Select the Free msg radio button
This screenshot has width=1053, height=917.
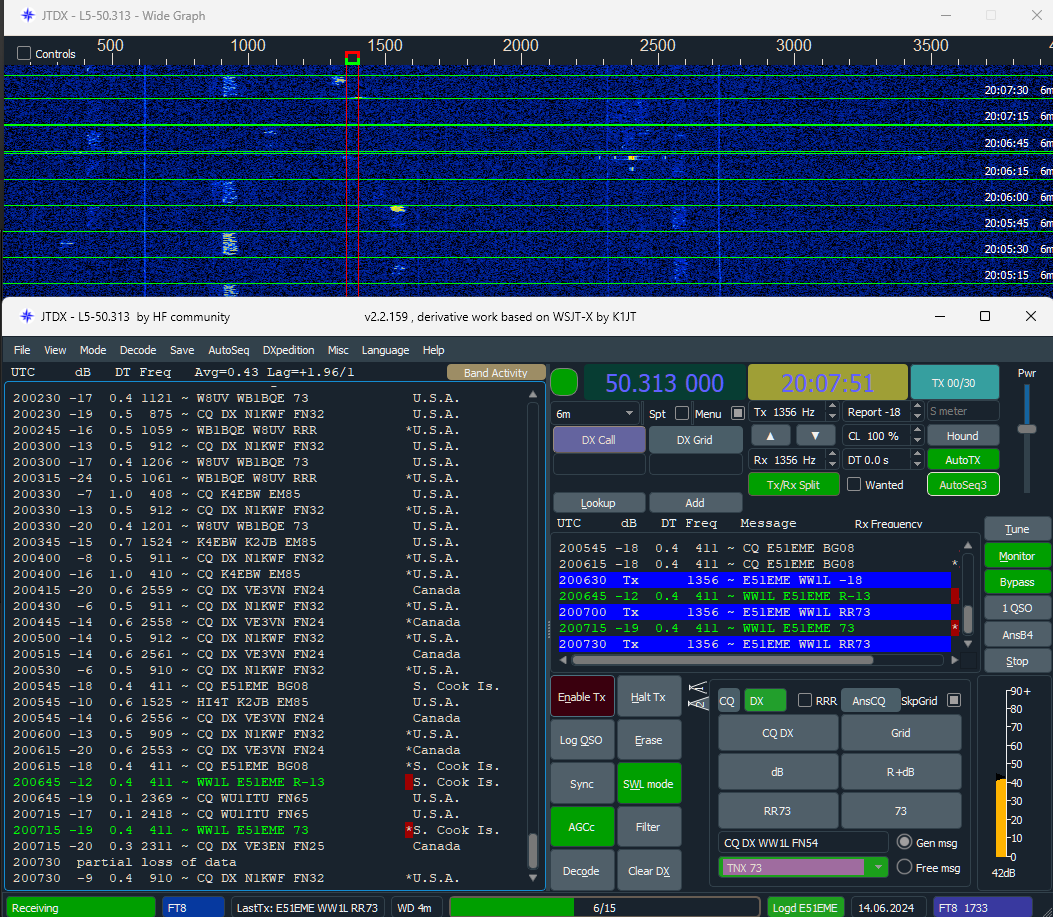tap(904, 867)
